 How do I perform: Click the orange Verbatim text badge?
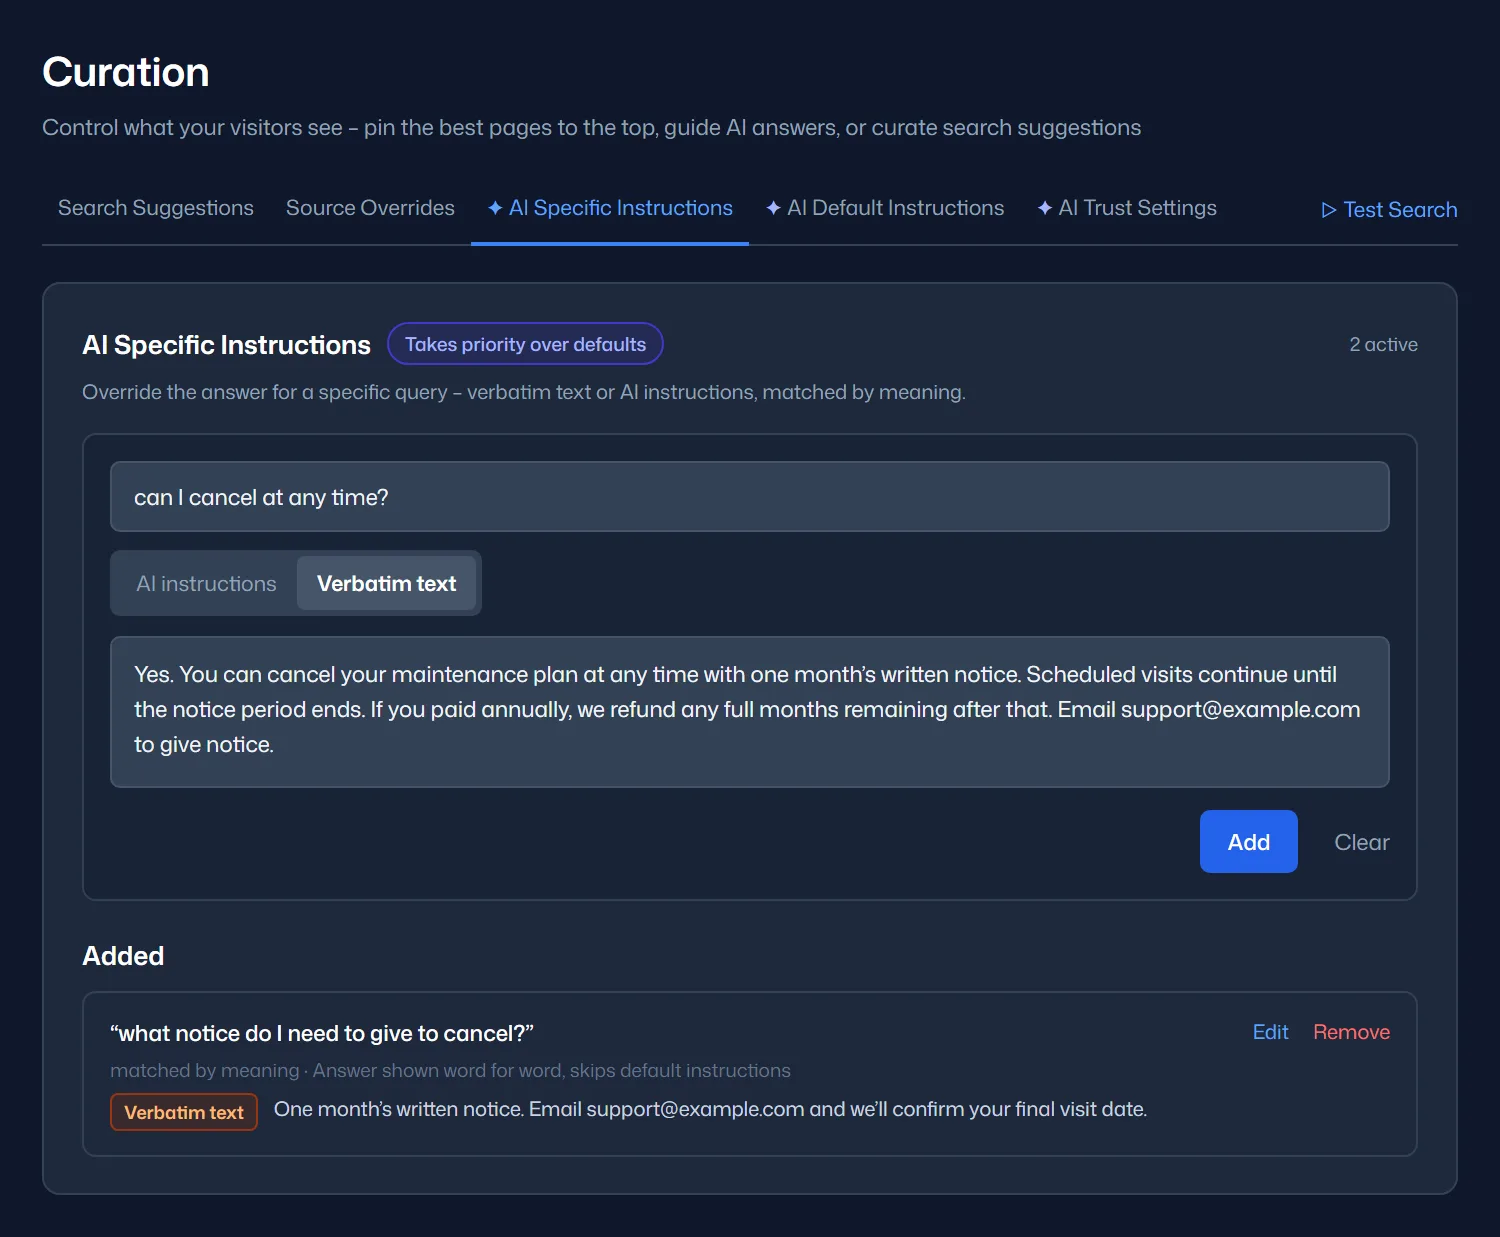[x=184, y=1112]
